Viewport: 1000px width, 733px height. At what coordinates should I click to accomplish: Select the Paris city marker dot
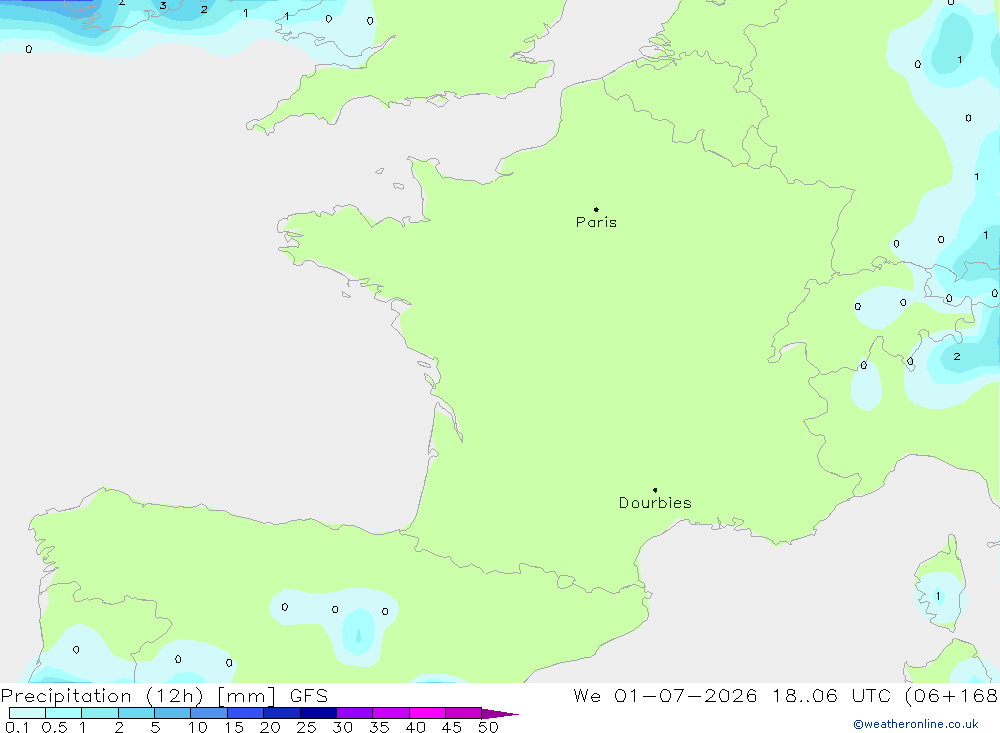click(x=596, y=209)
